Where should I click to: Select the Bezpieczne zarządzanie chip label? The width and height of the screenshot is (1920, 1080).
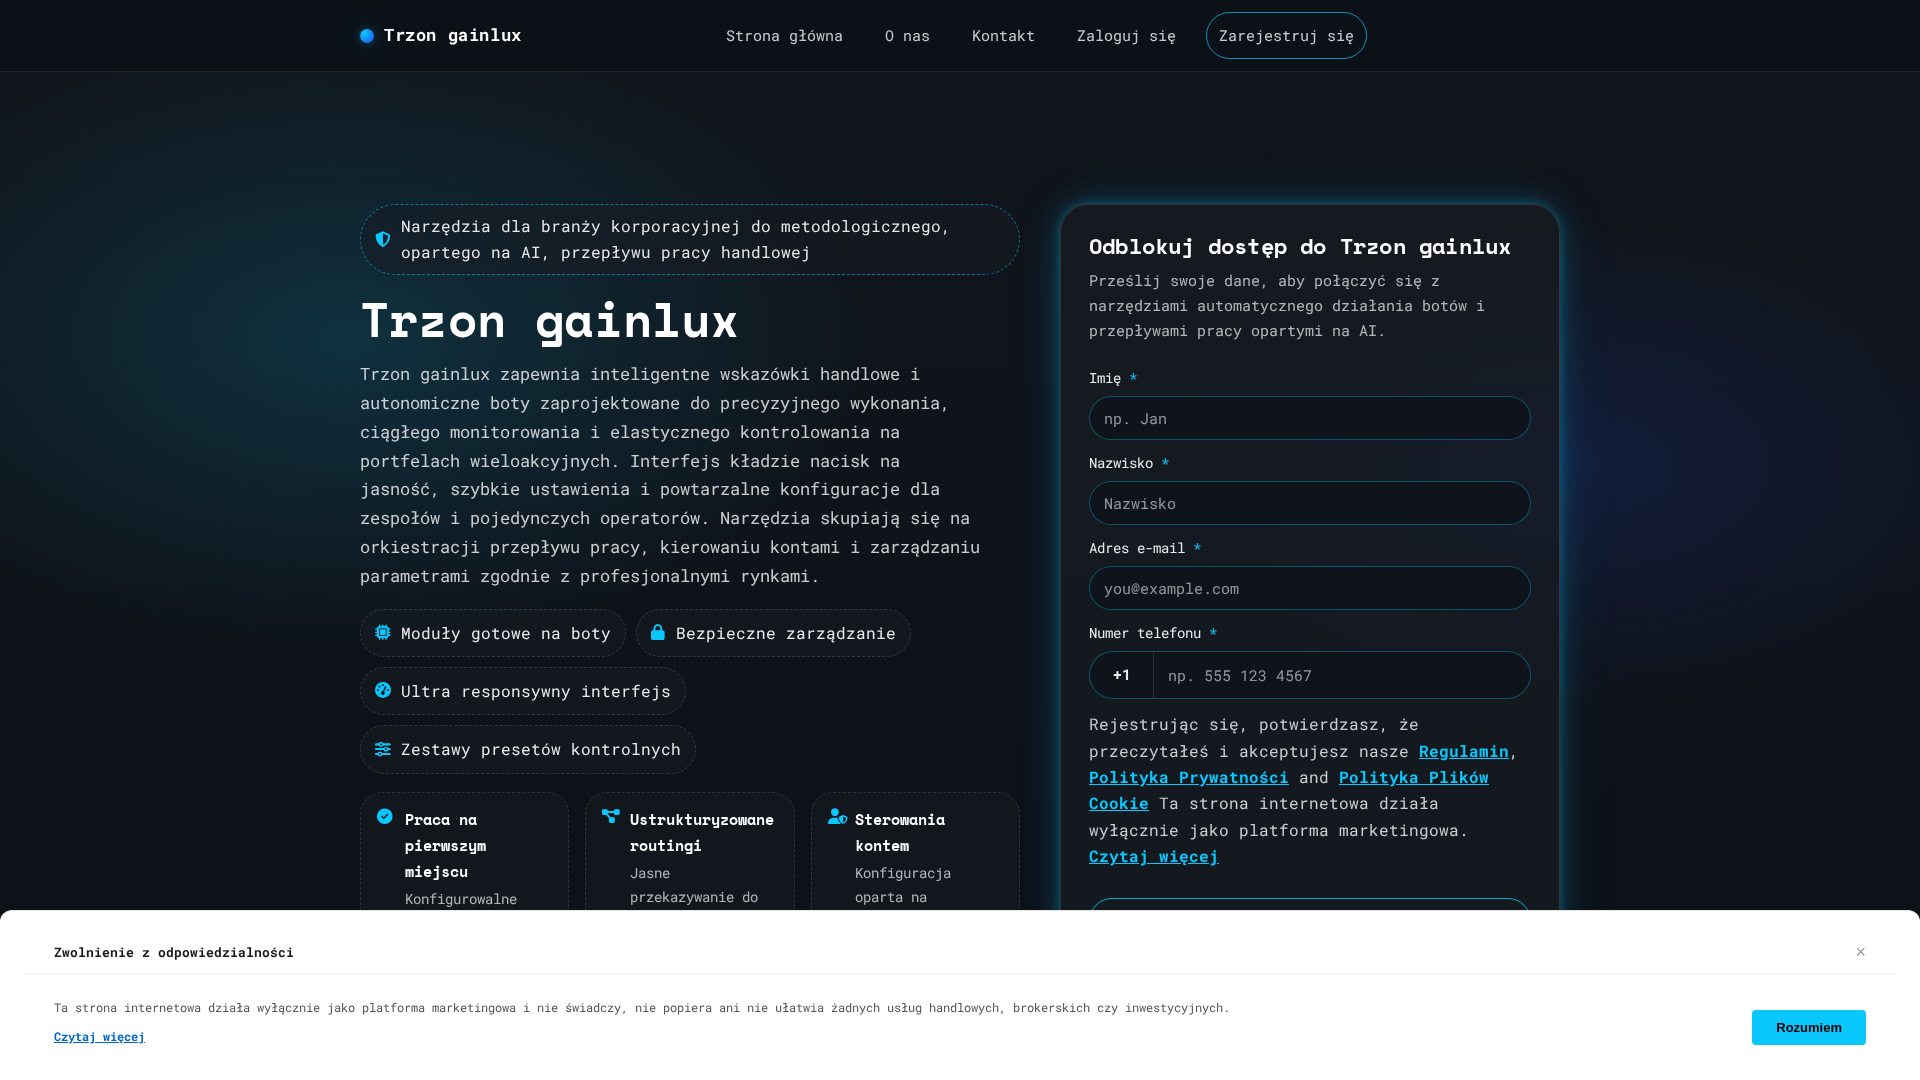785,633
